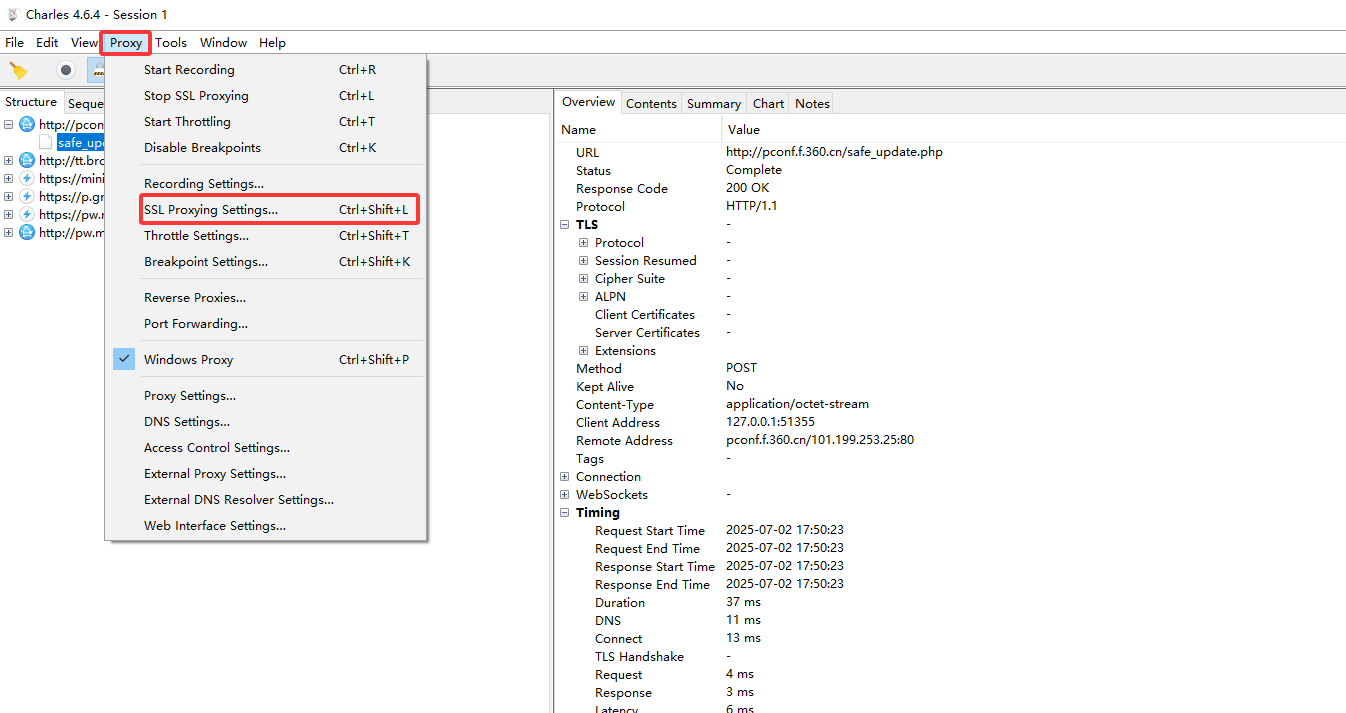This screenshot has height=713, width=1346.
Task: Open Access Control Settings... menu item
Action: pos(266,448)
